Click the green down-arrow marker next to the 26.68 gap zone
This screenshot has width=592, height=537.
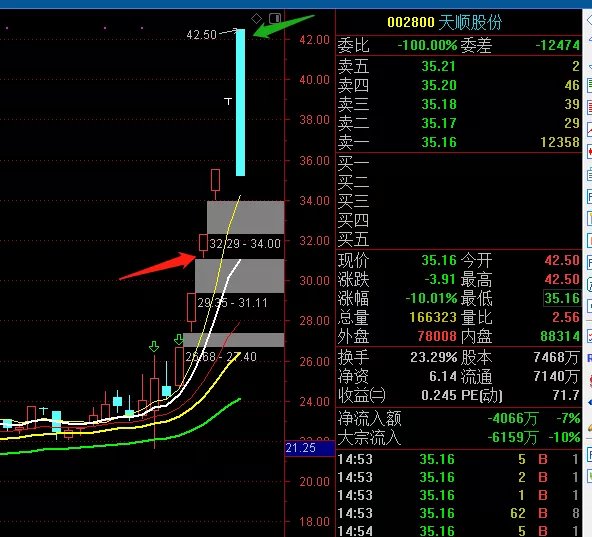pyautogui.click(x=179, y=339)
